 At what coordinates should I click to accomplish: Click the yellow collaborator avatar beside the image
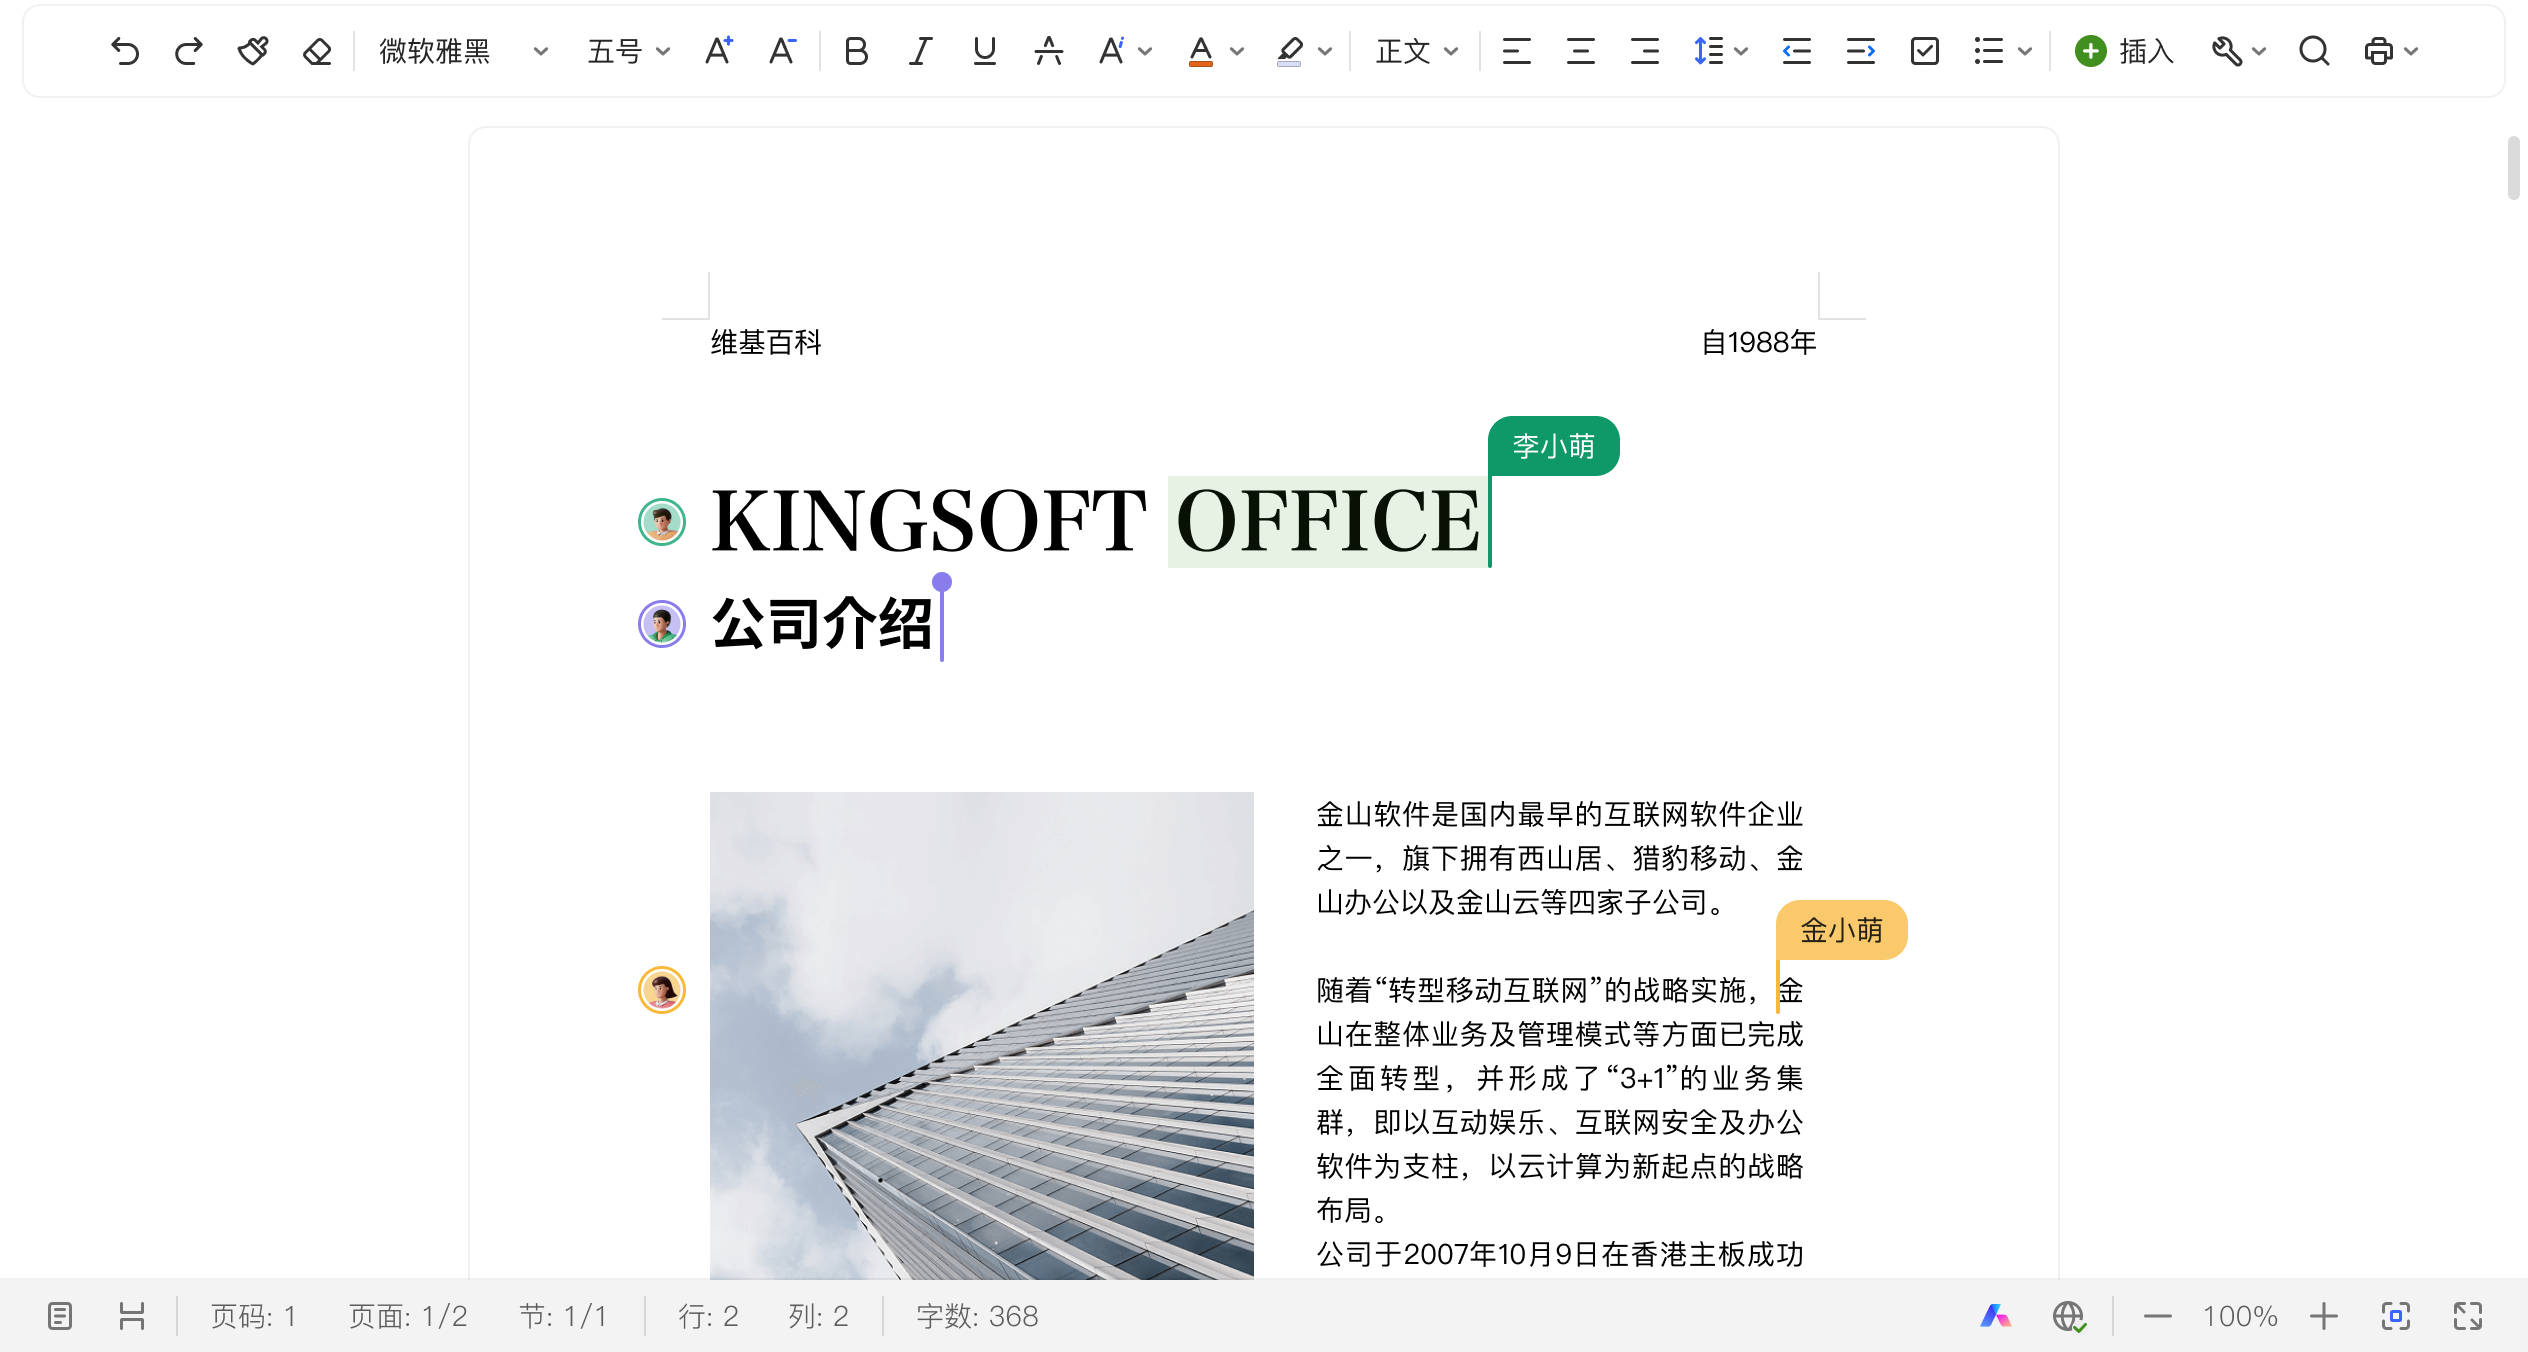tap(662, 990)
